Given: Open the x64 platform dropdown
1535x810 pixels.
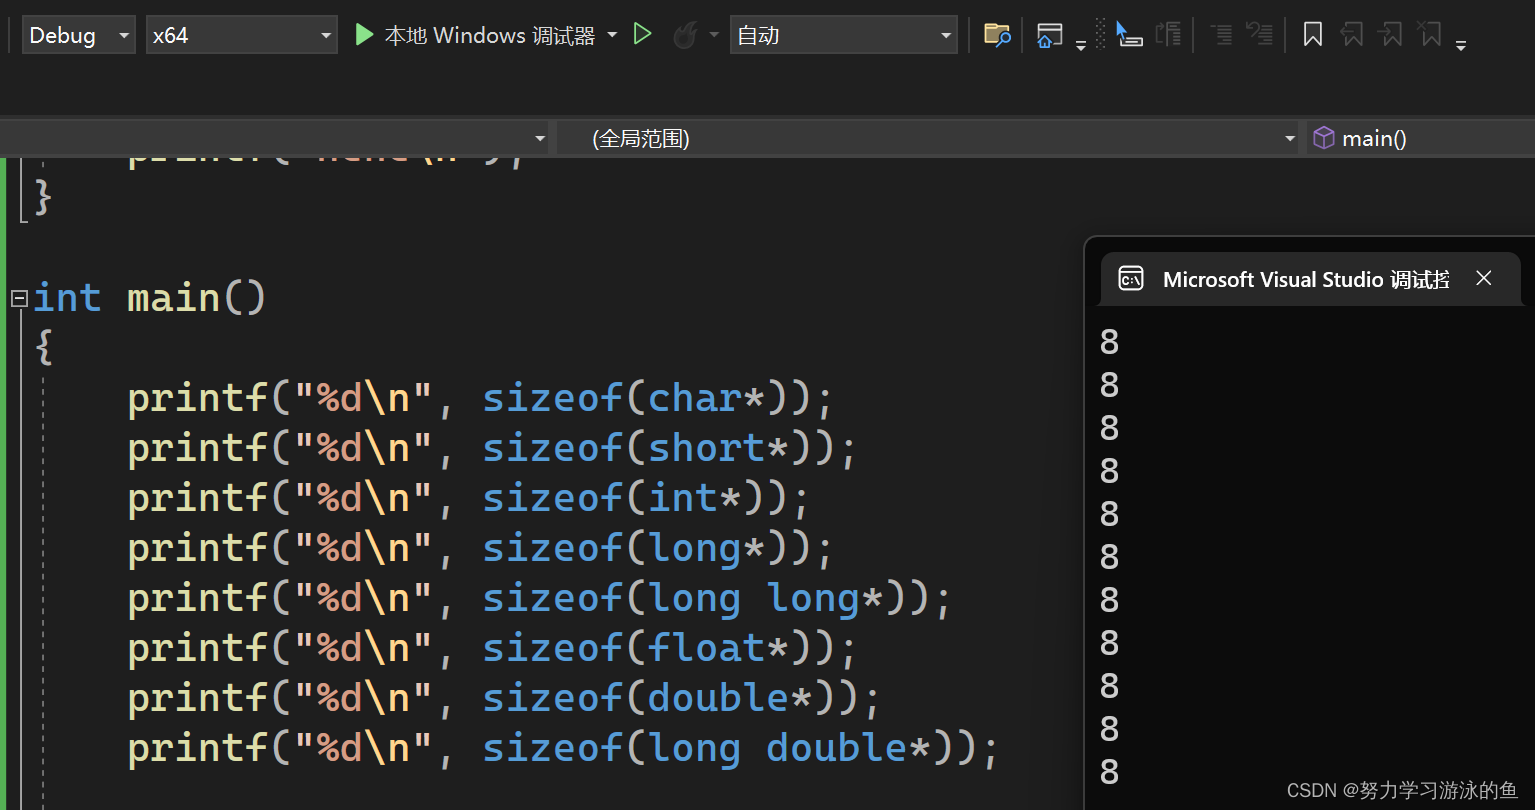Looking at the screenshot, I should 241,35.
